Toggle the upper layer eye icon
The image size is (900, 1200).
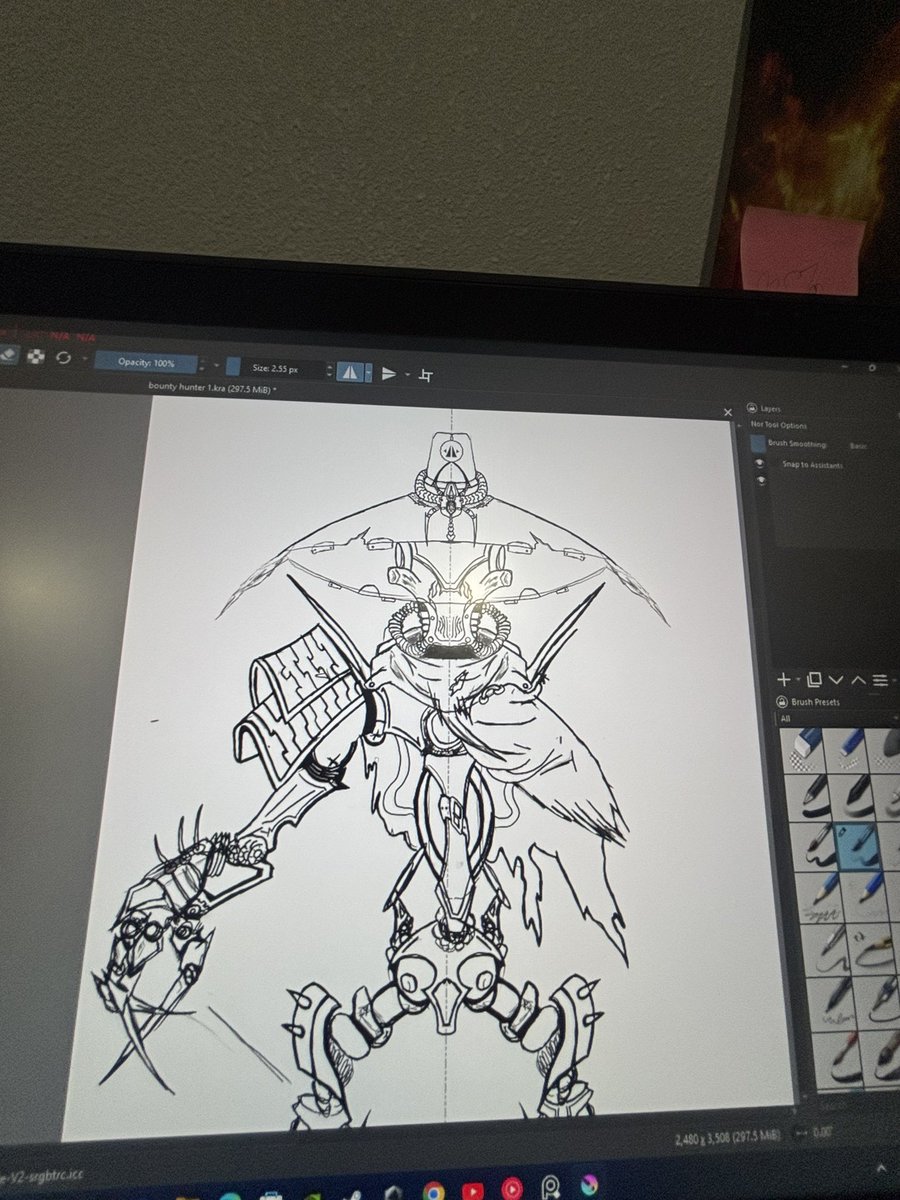tap(759, 464)
